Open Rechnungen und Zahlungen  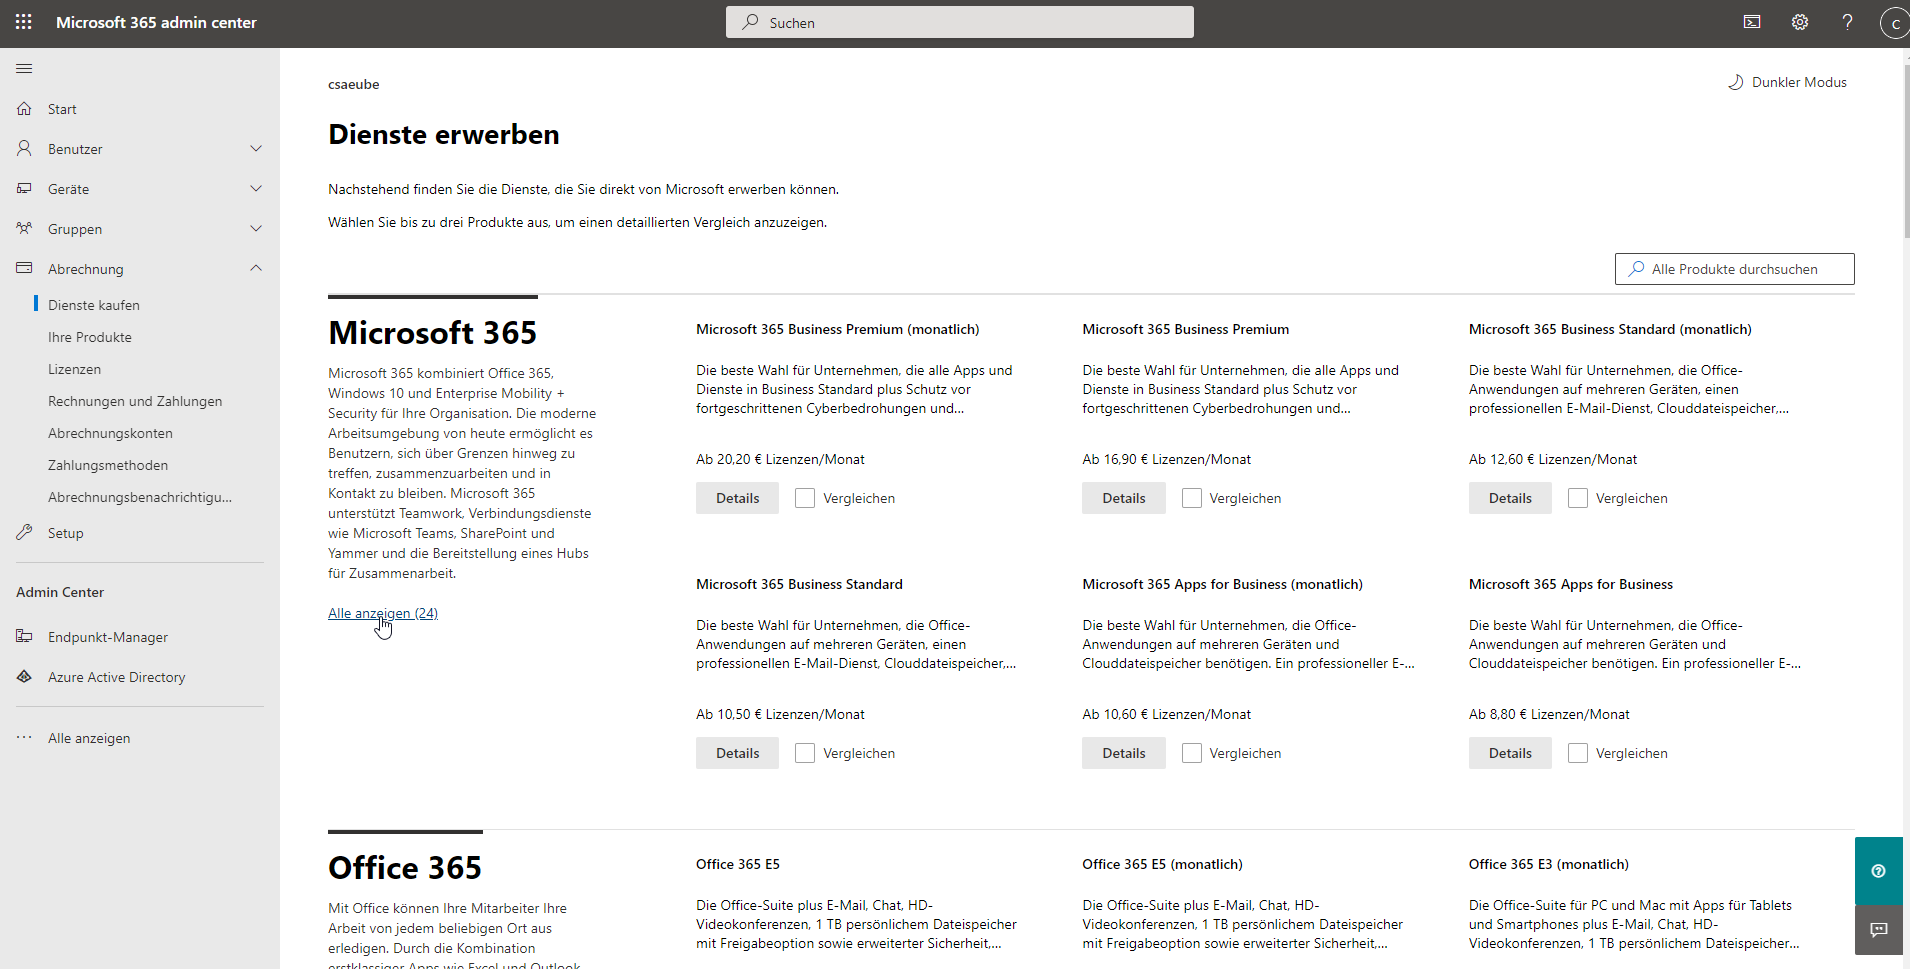tap(135, 401)
